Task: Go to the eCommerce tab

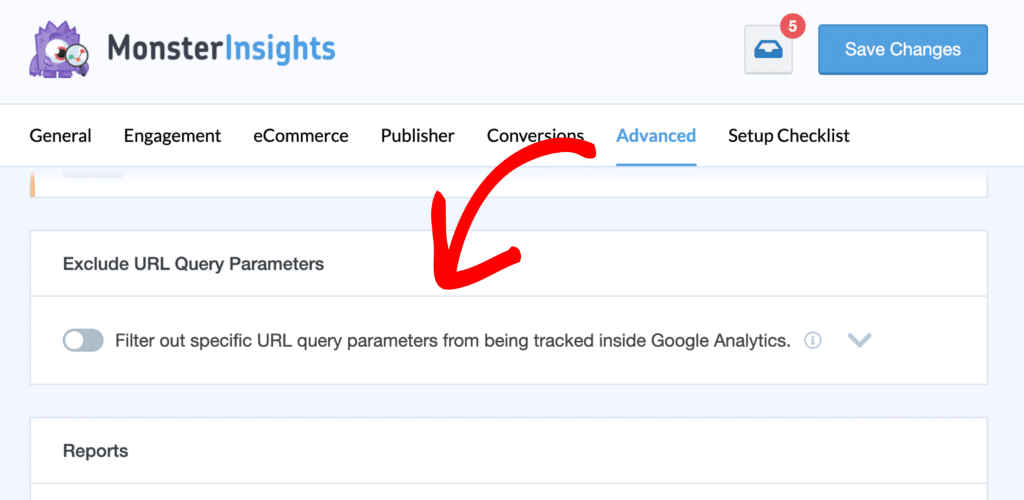Action: click(x=300, y=136)
